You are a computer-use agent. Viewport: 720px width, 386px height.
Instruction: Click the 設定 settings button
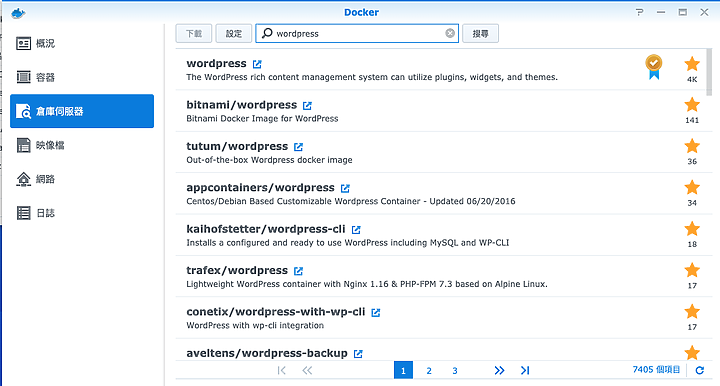[x=234, y=34]
